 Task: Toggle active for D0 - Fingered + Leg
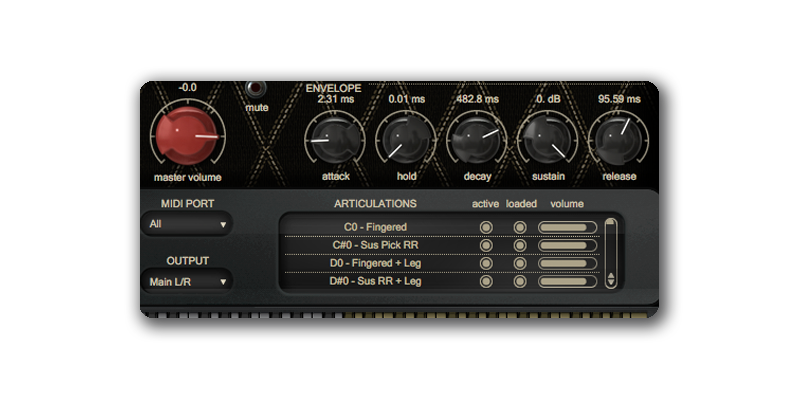pos(487,263)
